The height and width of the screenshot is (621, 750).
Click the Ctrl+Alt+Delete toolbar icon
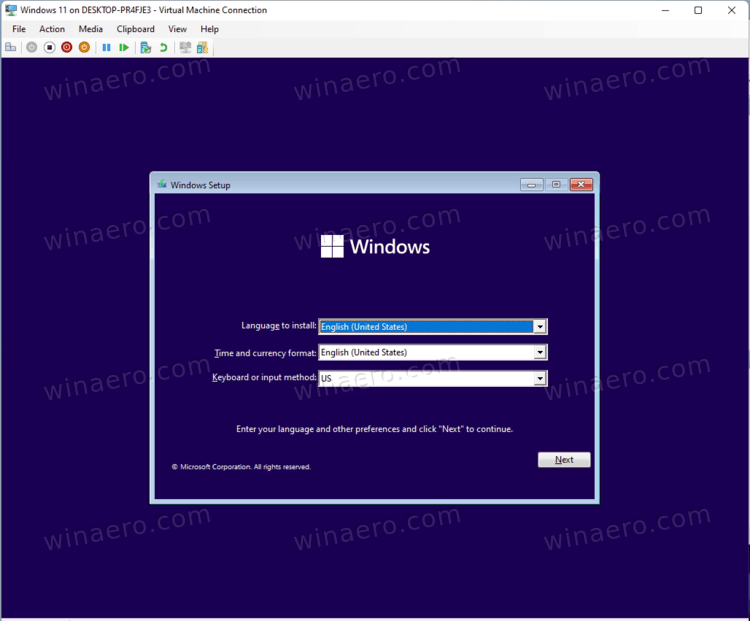(11, 47)
